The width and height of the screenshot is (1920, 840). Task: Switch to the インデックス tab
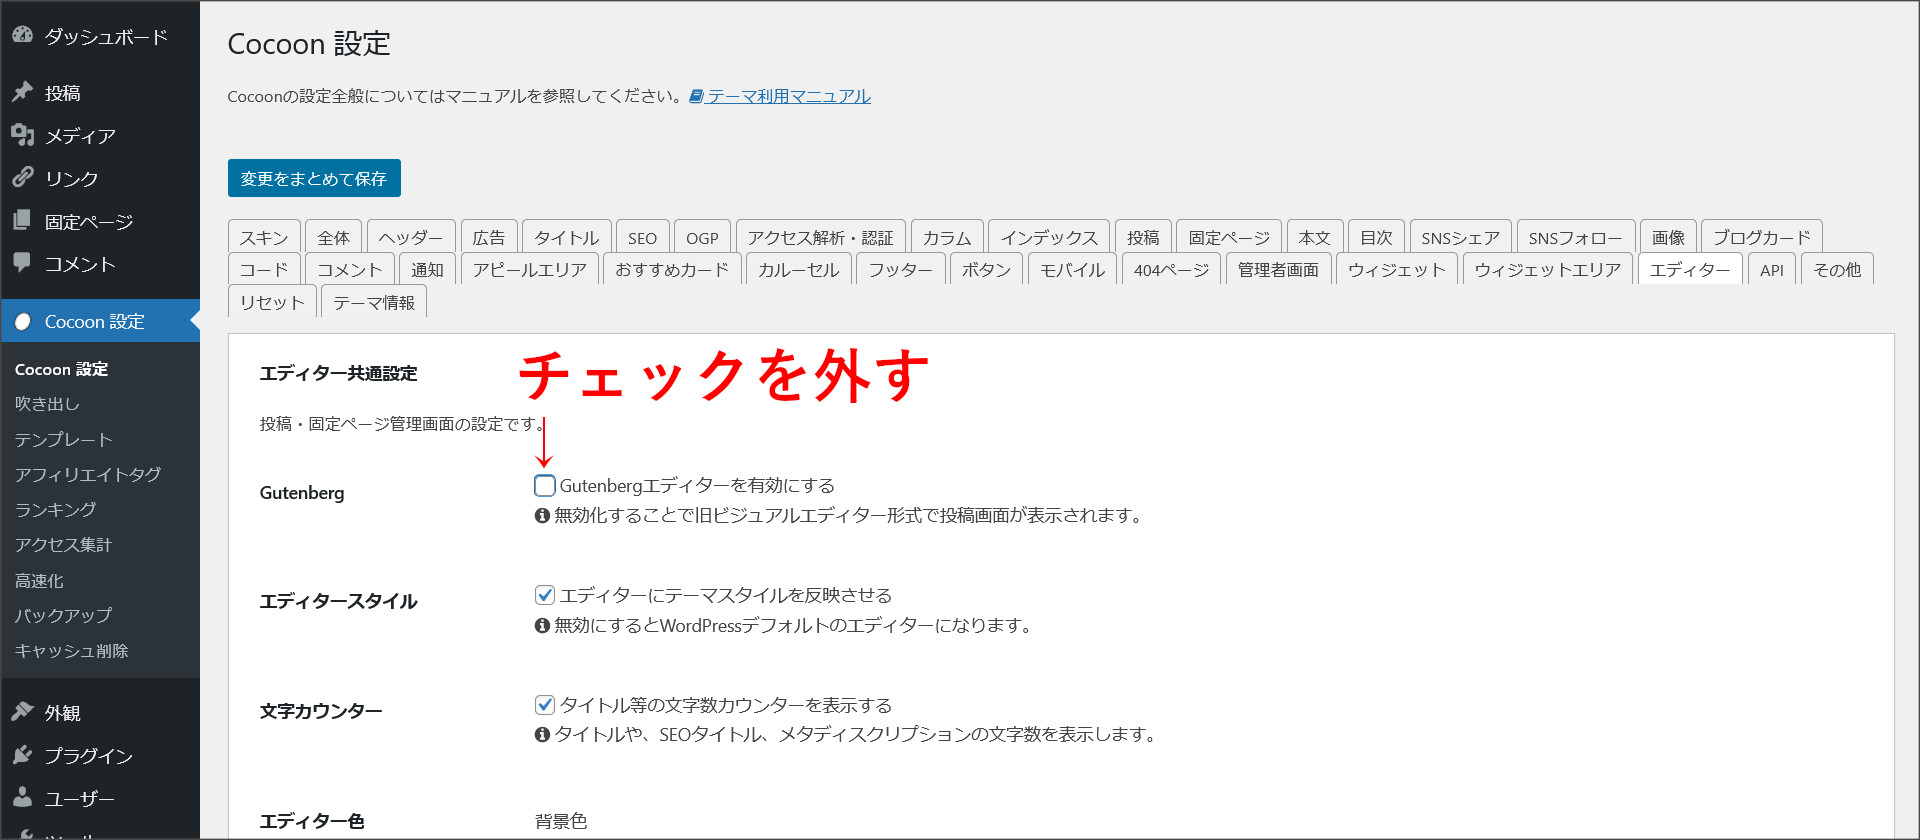1049,237
